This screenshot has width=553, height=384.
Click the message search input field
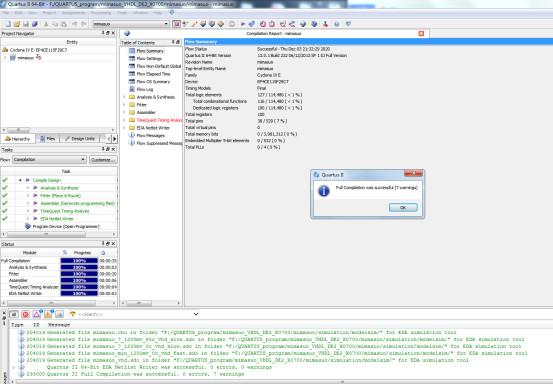pyautogui.click(x=135, y=314)
